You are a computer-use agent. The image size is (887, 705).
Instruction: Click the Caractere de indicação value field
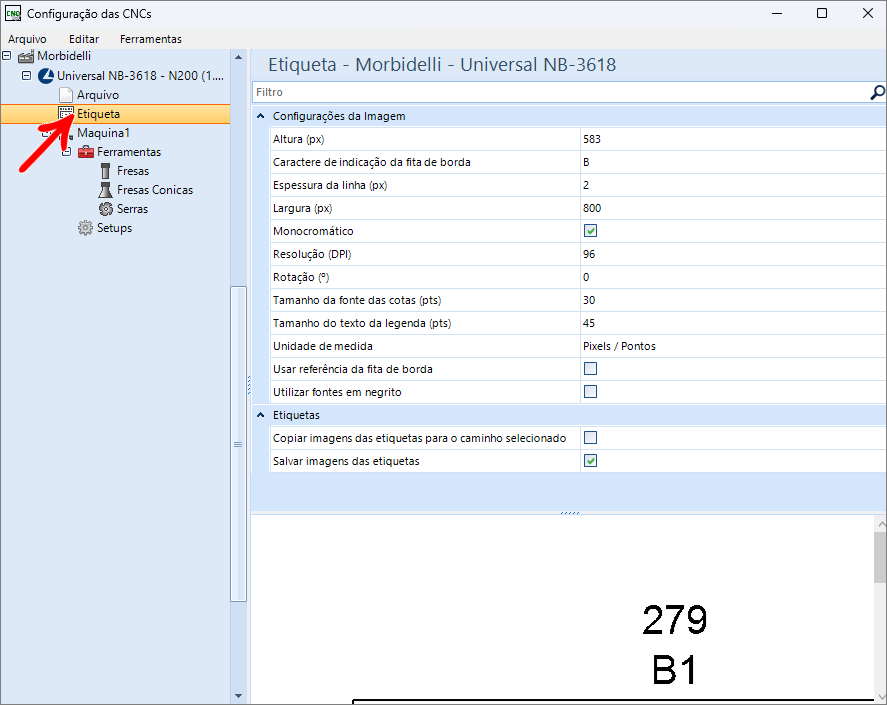733,162
